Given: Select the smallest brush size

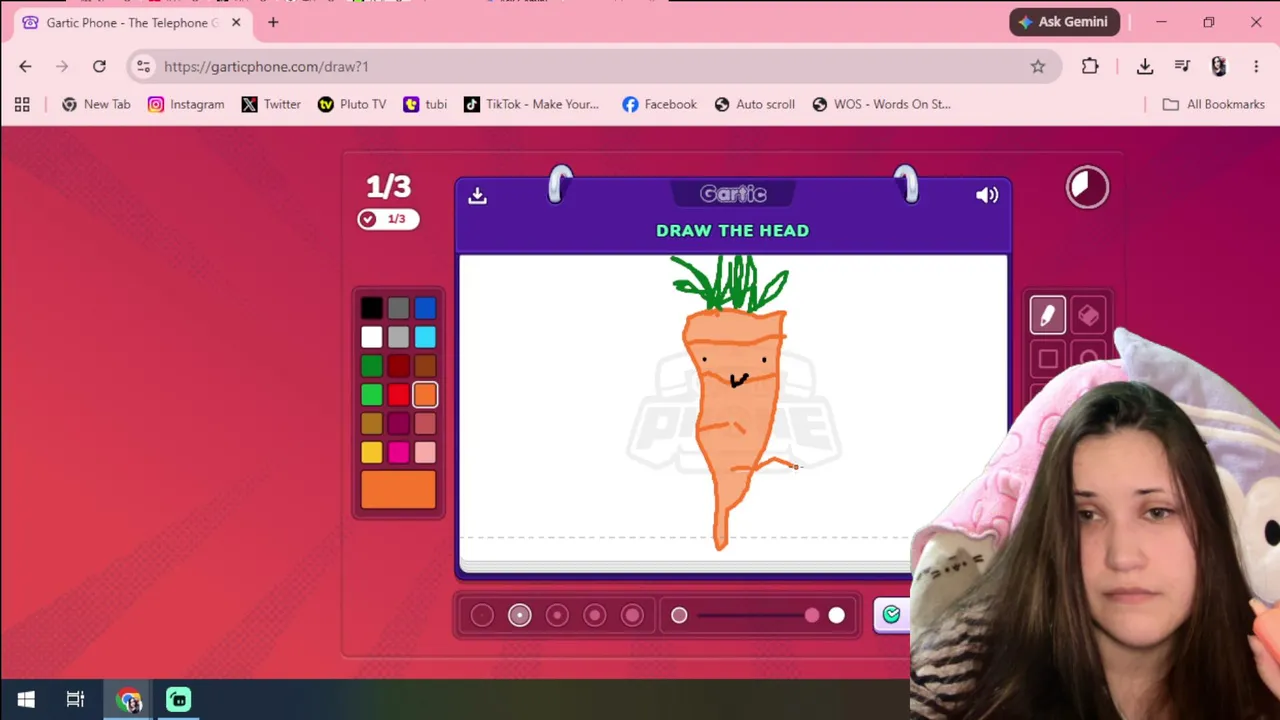Looking at the screenshot, I should 482,615.
